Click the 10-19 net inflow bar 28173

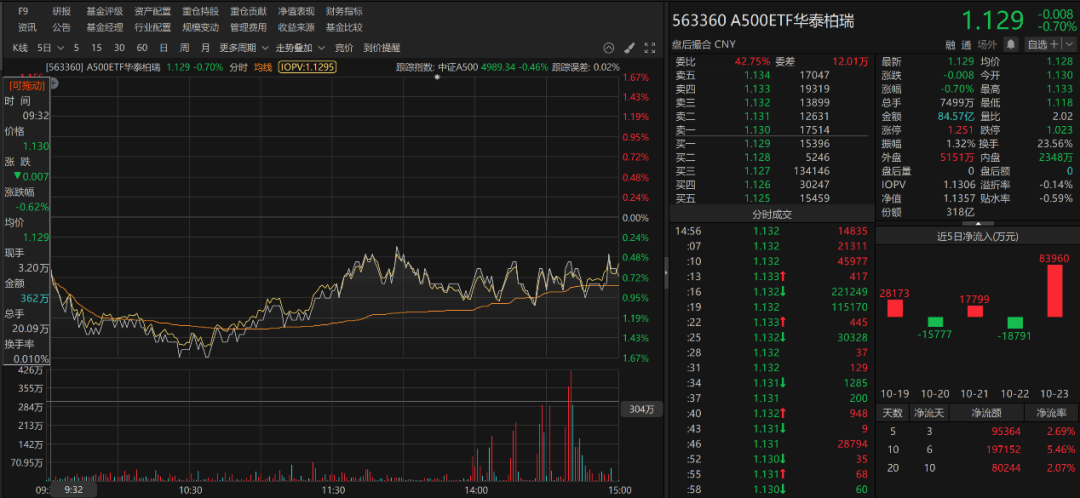(x=894, y=308)
